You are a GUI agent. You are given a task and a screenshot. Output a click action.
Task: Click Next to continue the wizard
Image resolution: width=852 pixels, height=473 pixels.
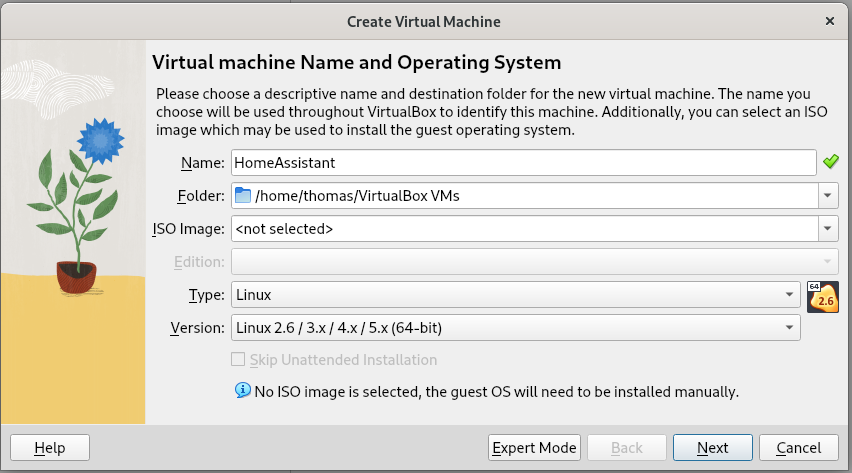[713, 447]
